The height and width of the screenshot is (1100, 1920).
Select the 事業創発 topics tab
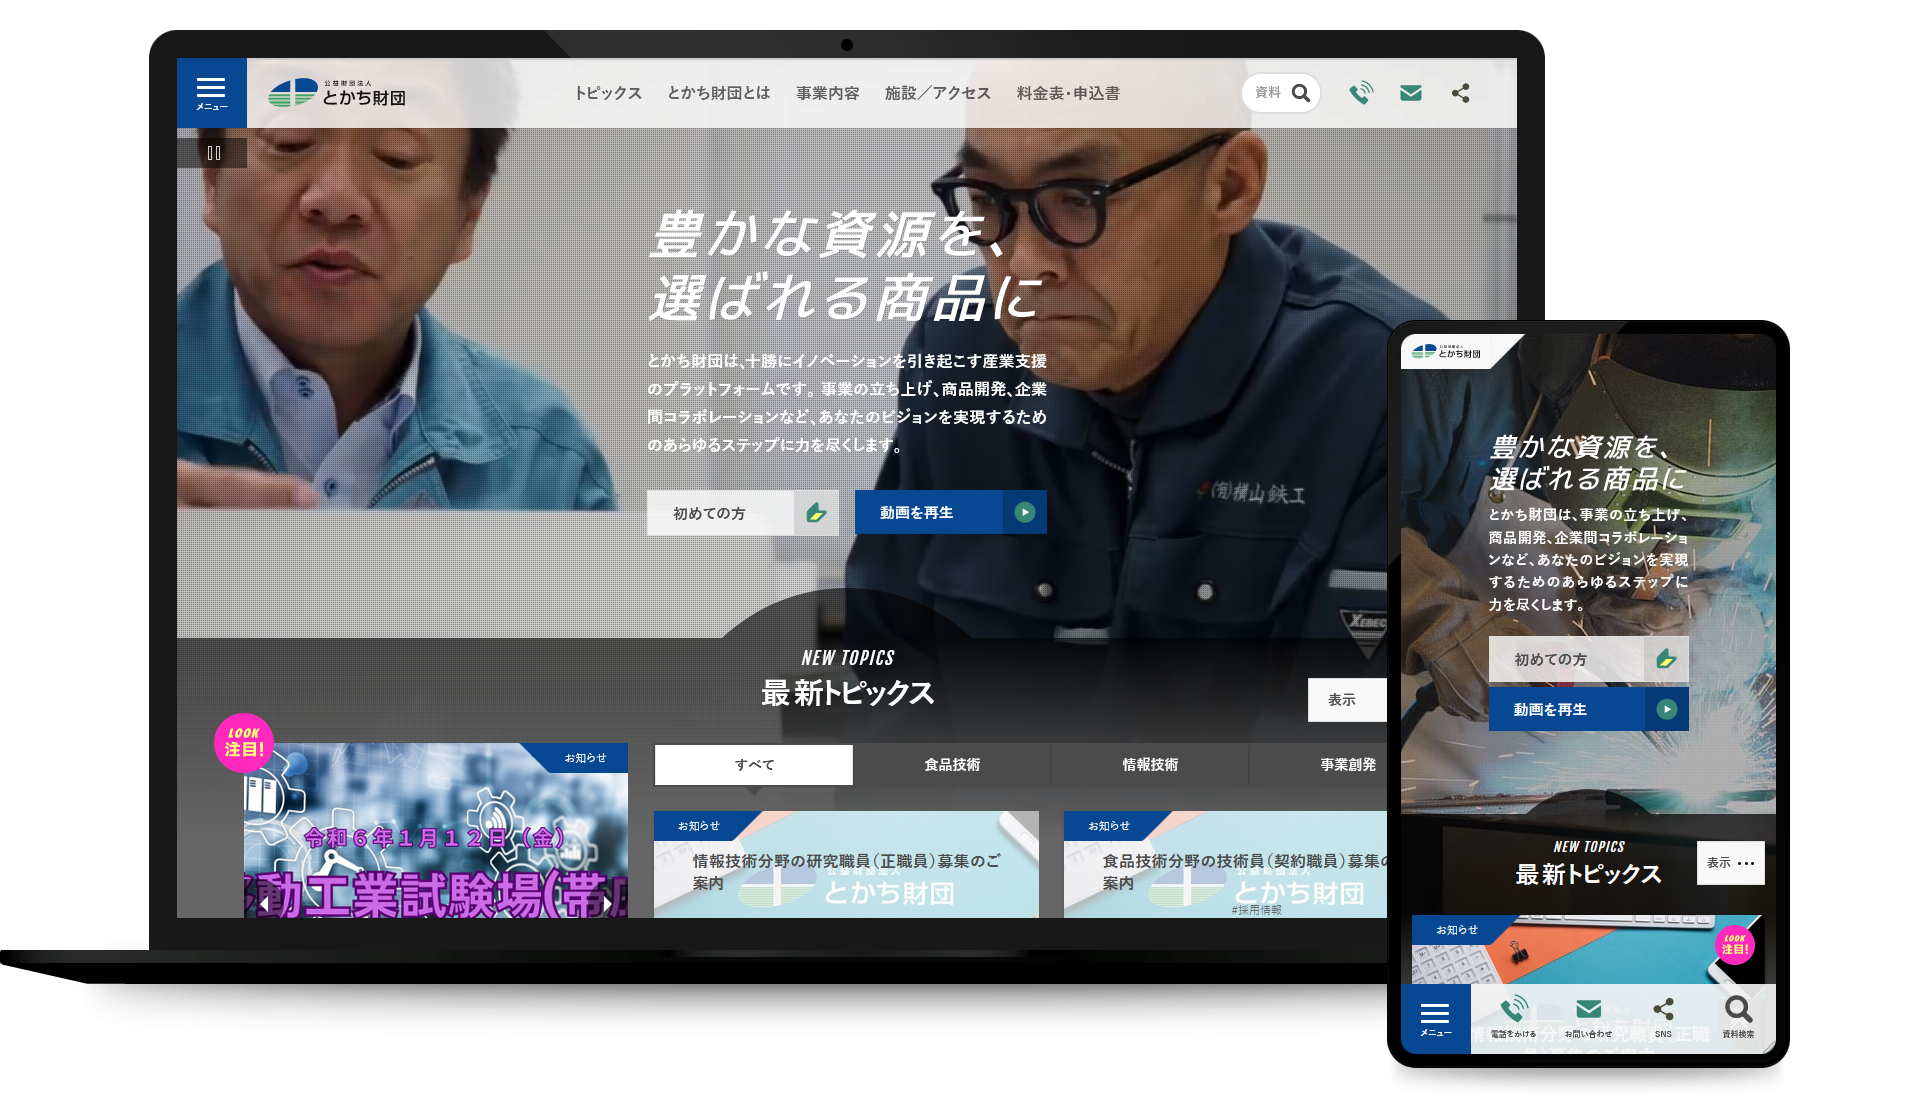tap(1319, 765)
